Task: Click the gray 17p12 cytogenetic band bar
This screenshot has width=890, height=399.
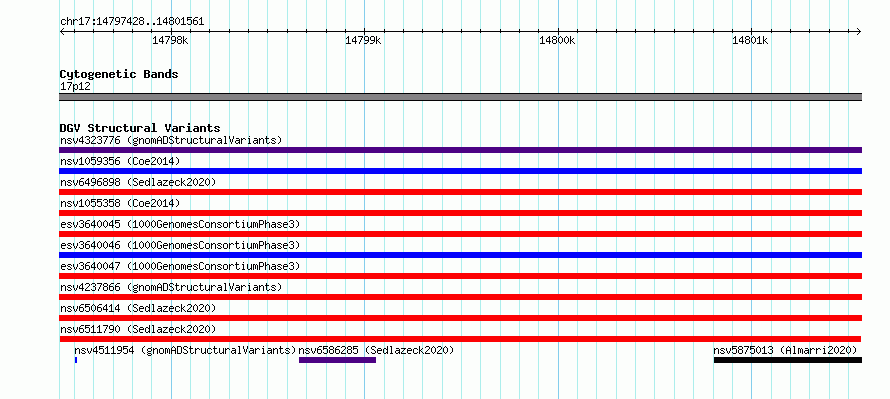Action: (x=460, y=97)
